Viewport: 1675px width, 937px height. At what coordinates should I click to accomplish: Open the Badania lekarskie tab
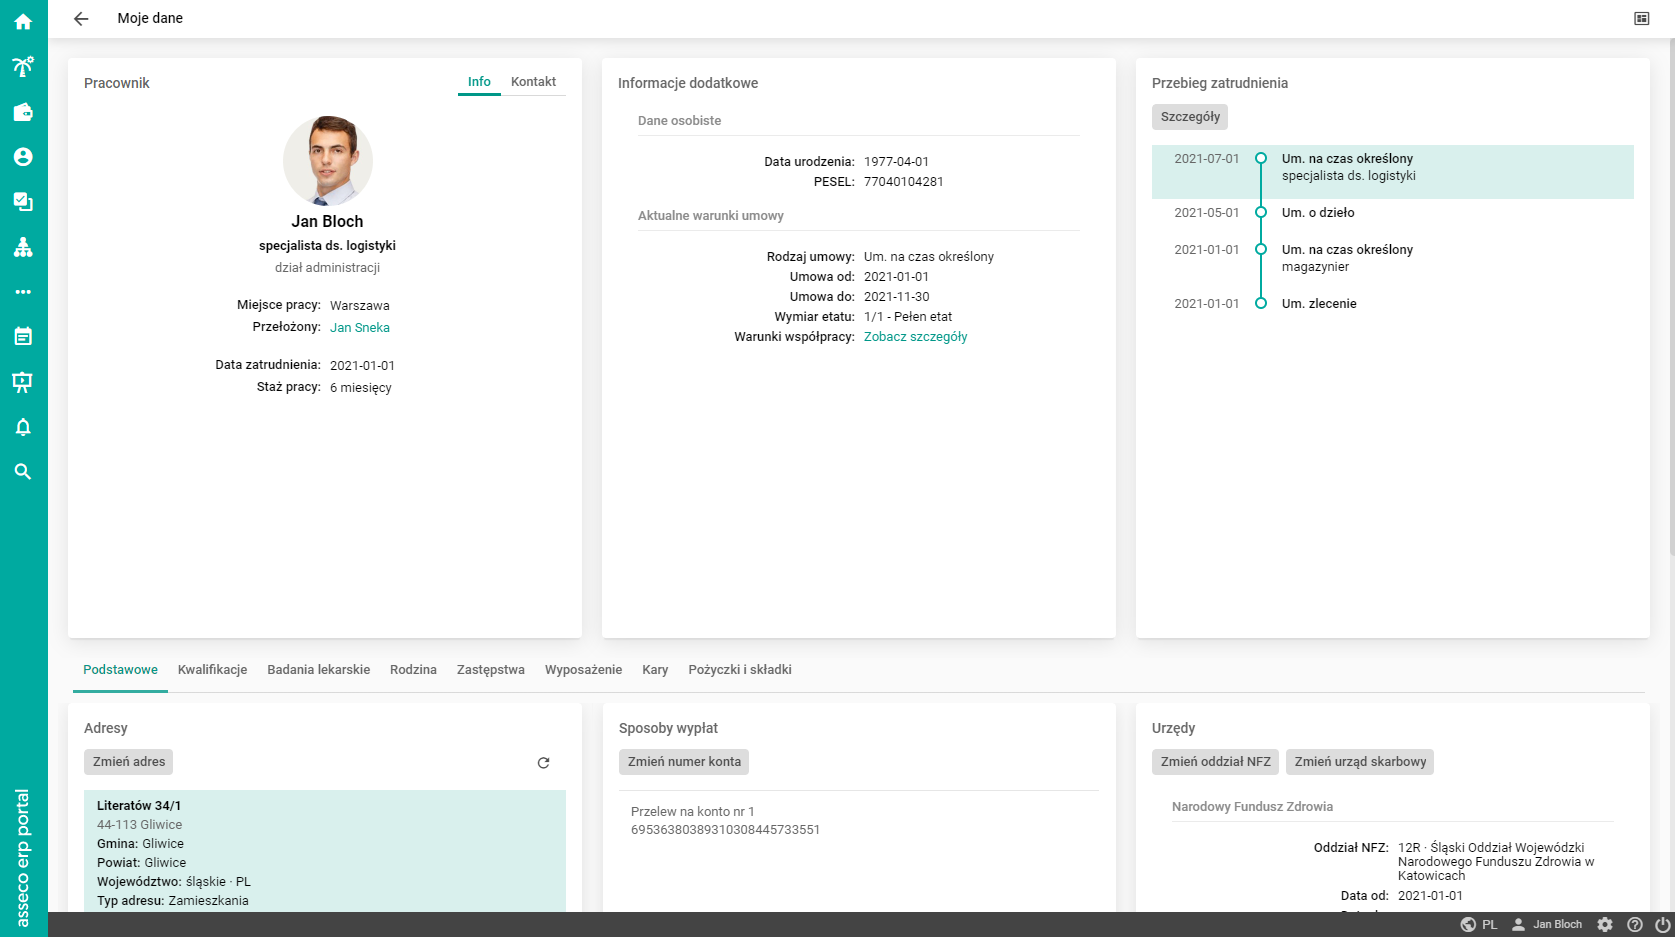coord(318,670)
